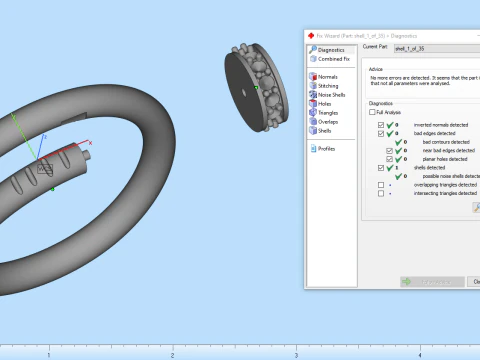Open the Profiles page

tap(323, 149)
